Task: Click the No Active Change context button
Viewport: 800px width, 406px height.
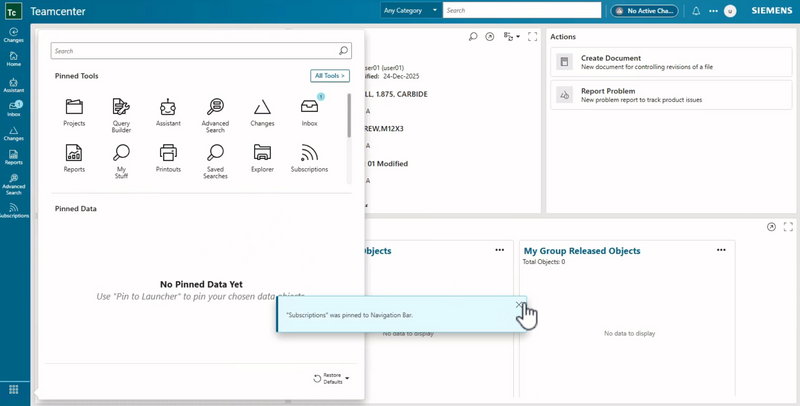Action: (644, 11)
